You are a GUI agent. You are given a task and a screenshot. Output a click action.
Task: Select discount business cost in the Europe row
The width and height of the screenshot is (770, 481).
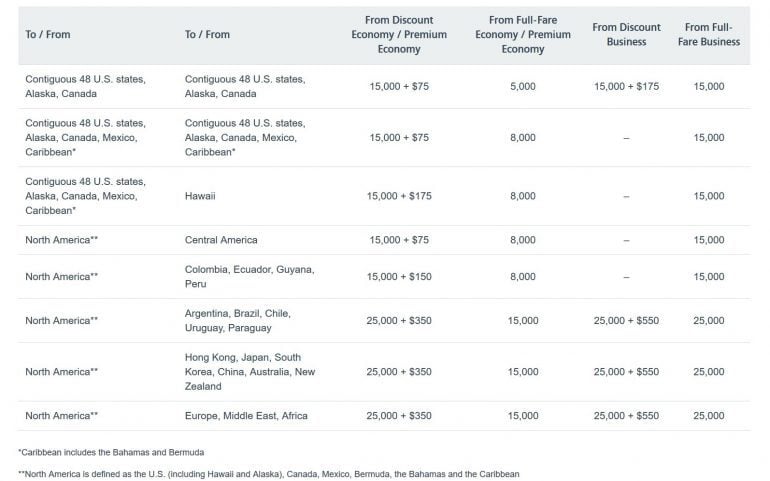pos(626,415)
